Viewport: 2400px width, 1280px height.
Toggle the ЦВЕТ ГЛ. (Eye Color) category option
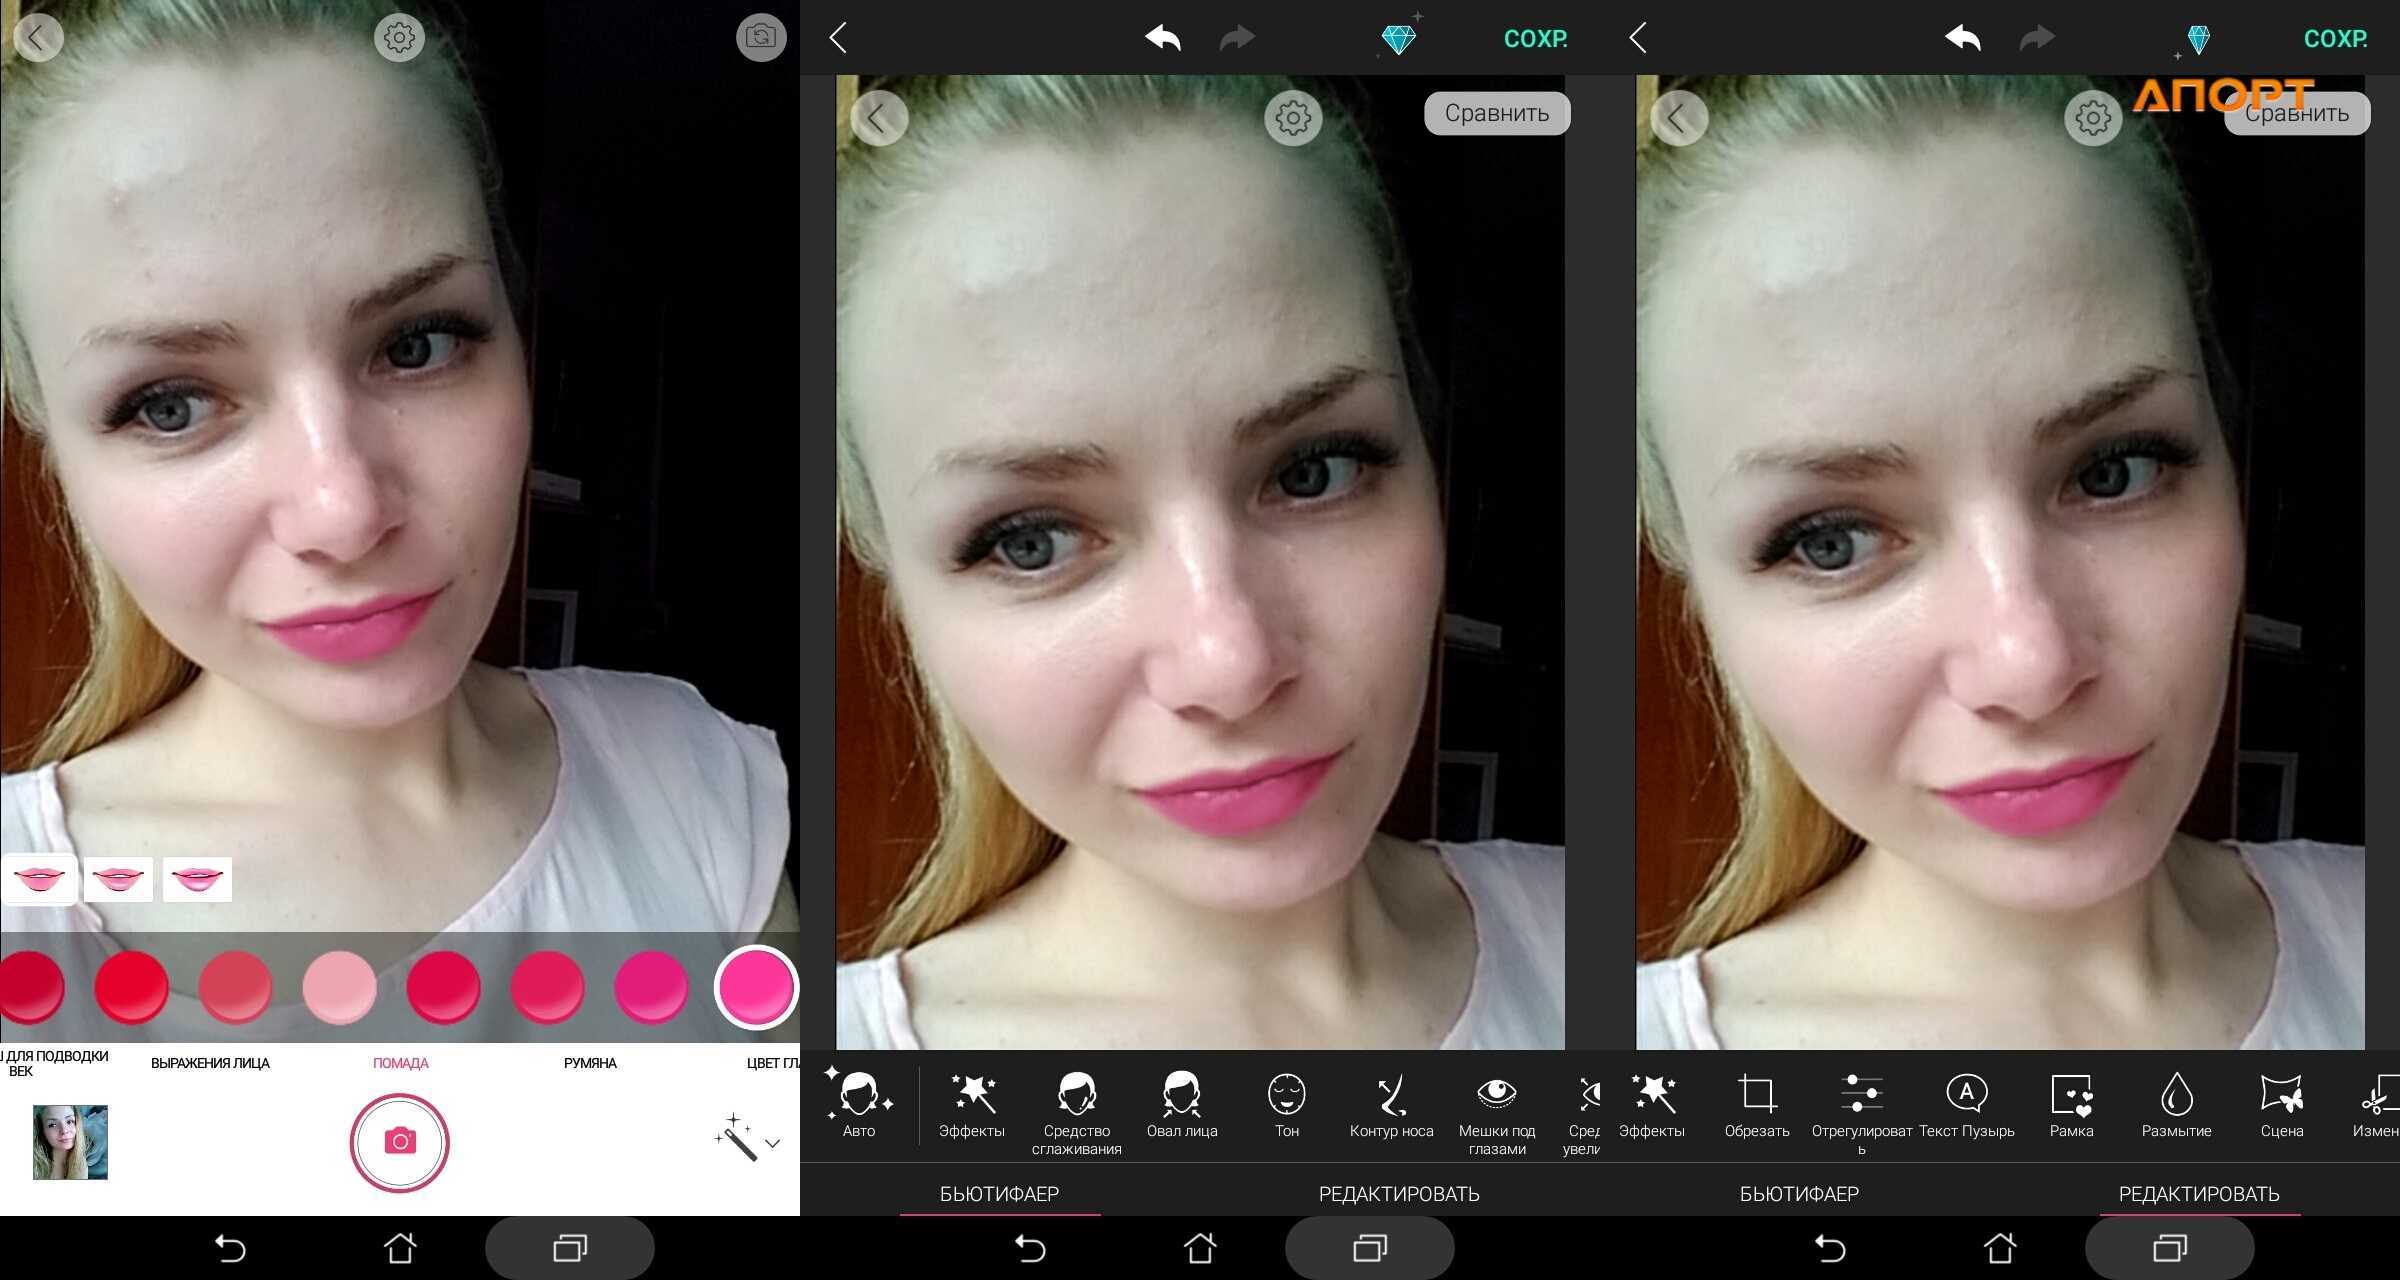(x=776, y=1061)
